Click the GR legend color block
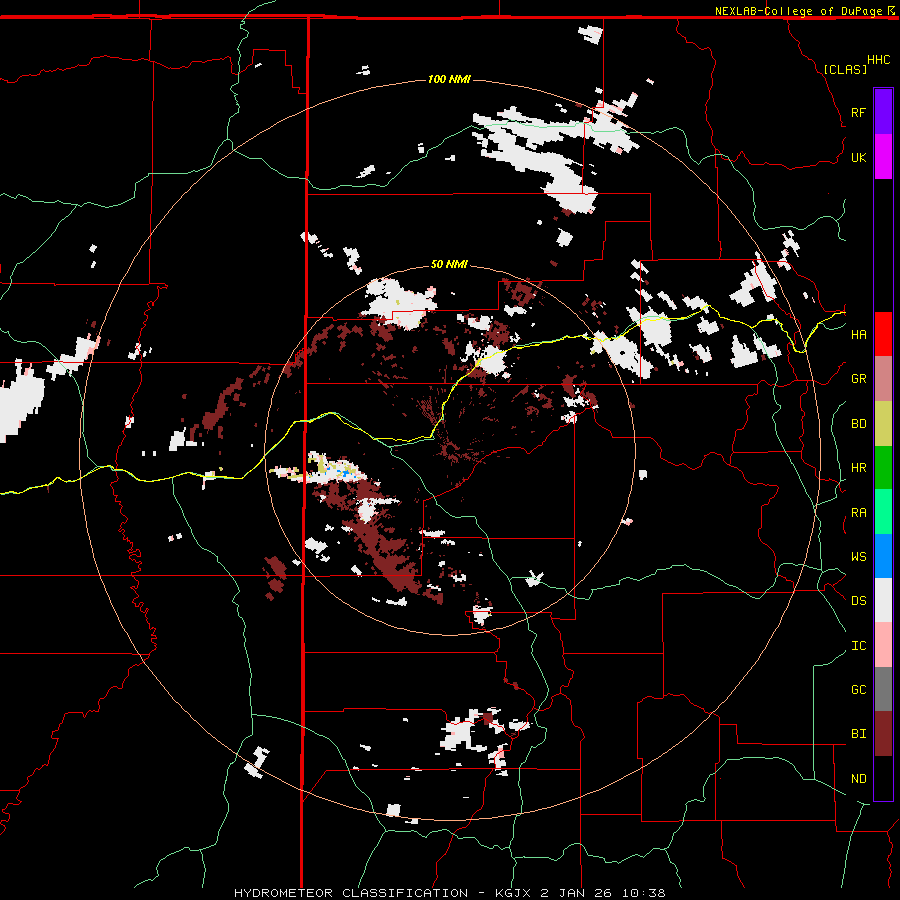This screenshot has width=900, height=900. click(883, 379)
